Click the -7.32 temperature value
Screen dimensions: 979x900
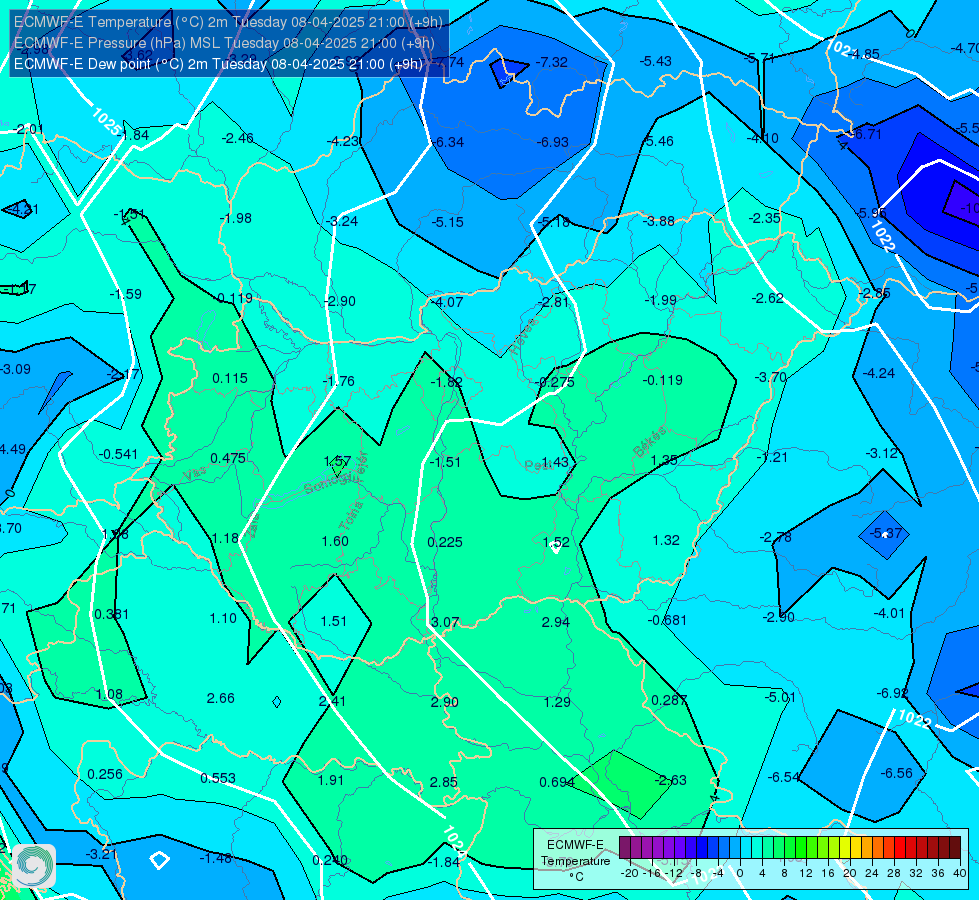click(x=552, y=62)
